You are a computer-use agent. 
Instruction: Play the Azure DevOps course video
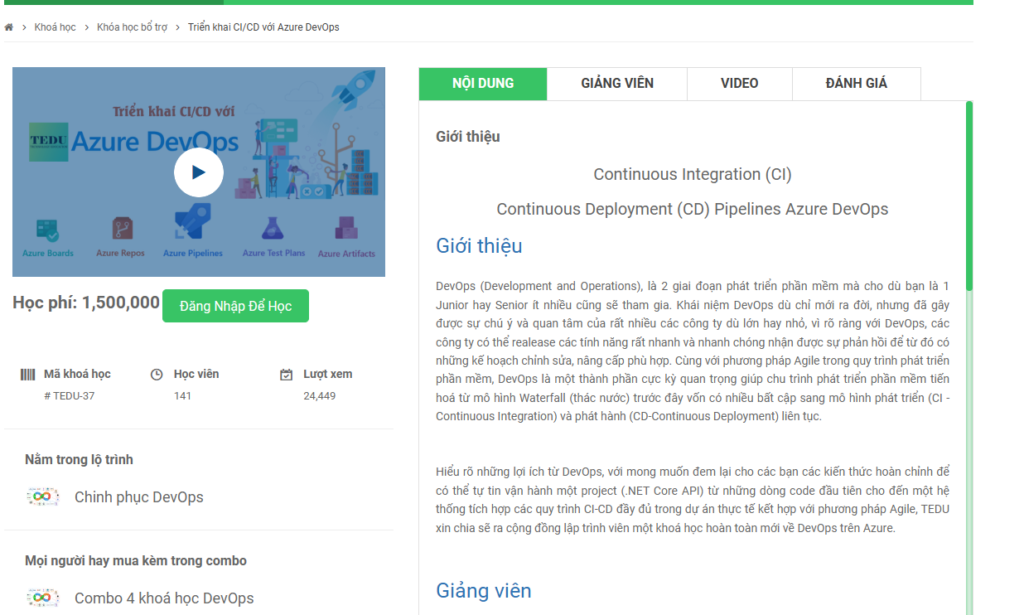click(198, 172)
